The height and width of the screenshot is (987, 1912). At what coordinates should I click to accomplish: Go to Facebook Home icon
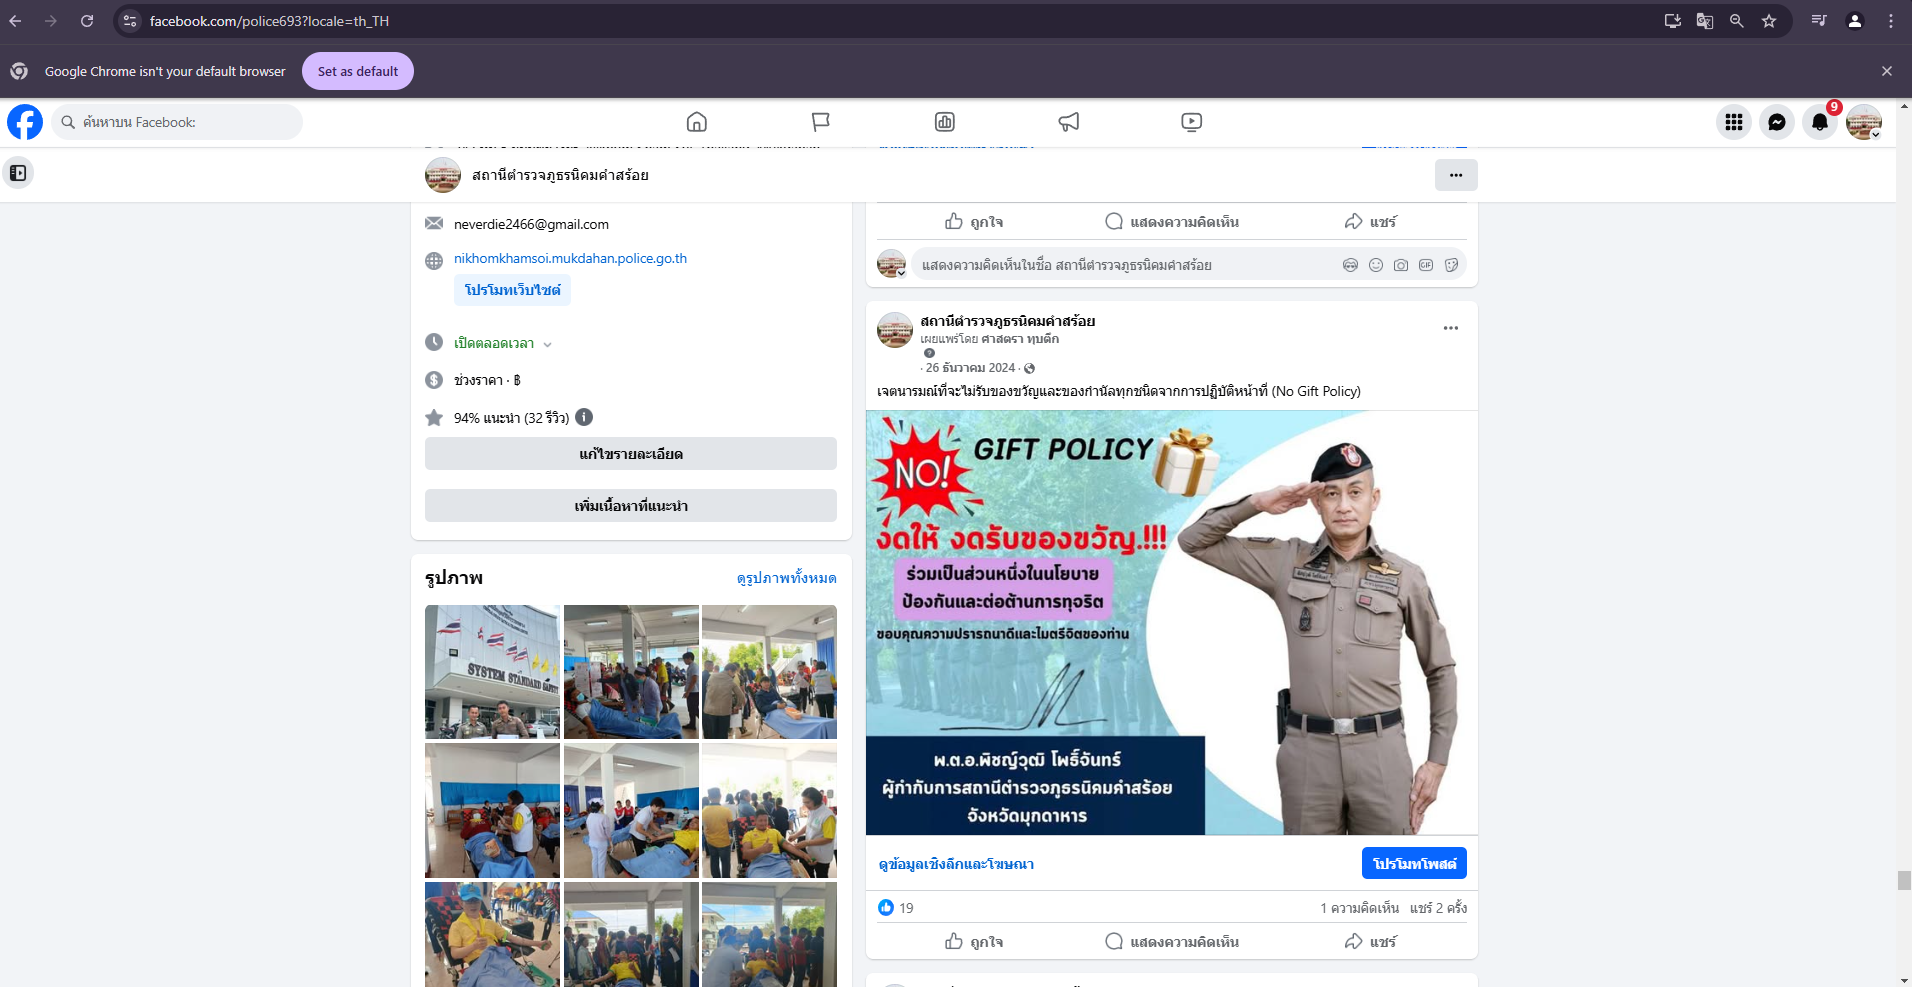pyautogui.click(x=697, y=122)
